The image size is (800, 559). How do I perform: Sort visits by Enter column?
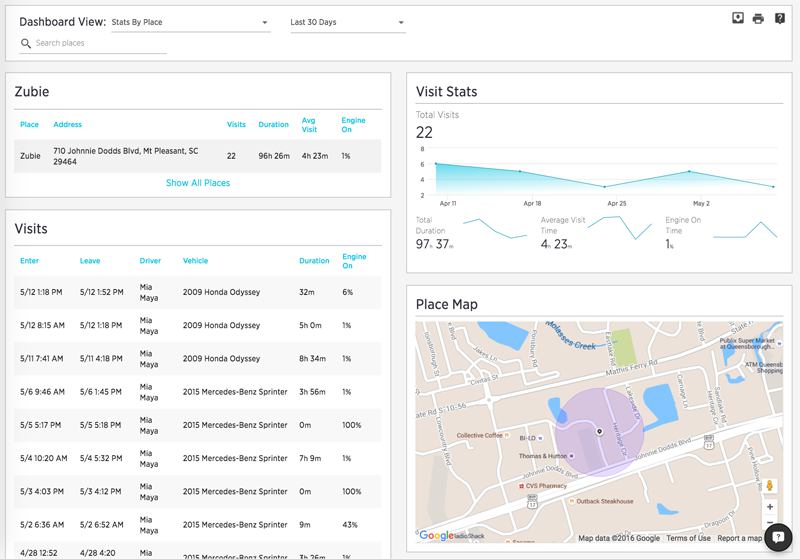point(29,261)
